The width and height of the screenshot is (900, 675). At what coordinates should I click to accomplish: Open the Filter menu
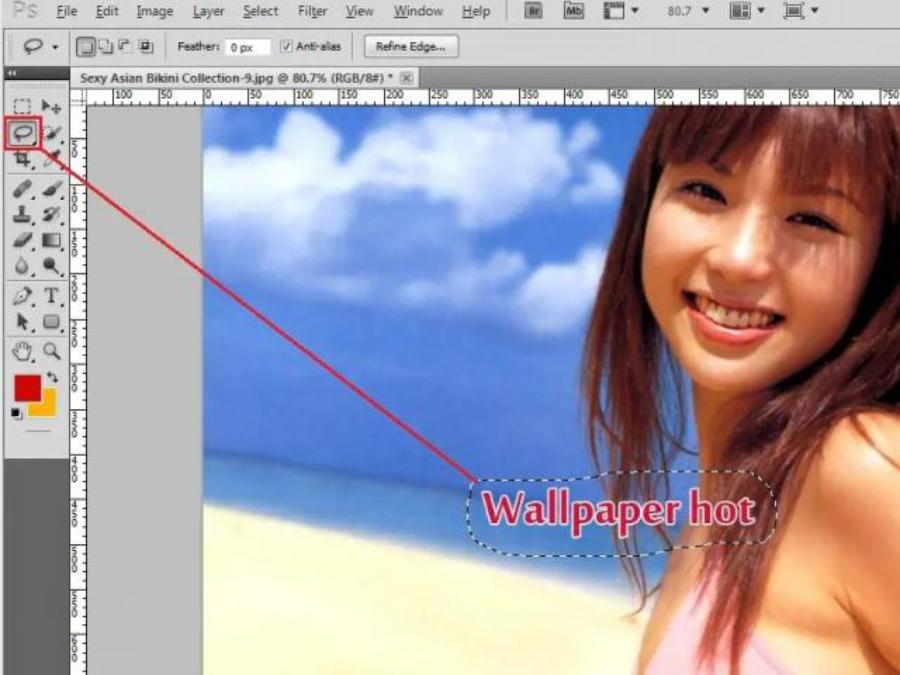point(312,12)
